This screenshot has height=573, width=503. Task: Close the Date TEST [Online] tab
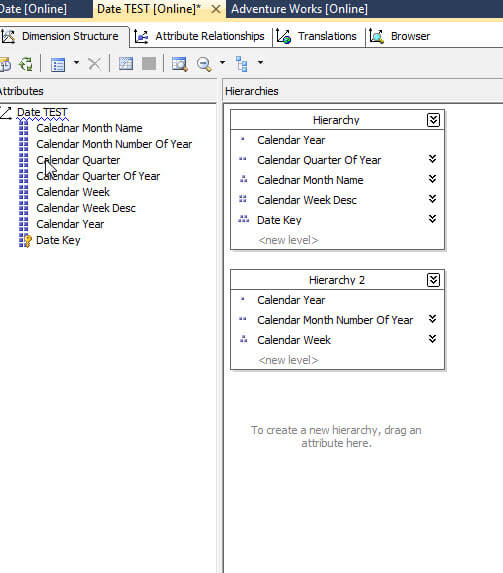pos(216,9)
